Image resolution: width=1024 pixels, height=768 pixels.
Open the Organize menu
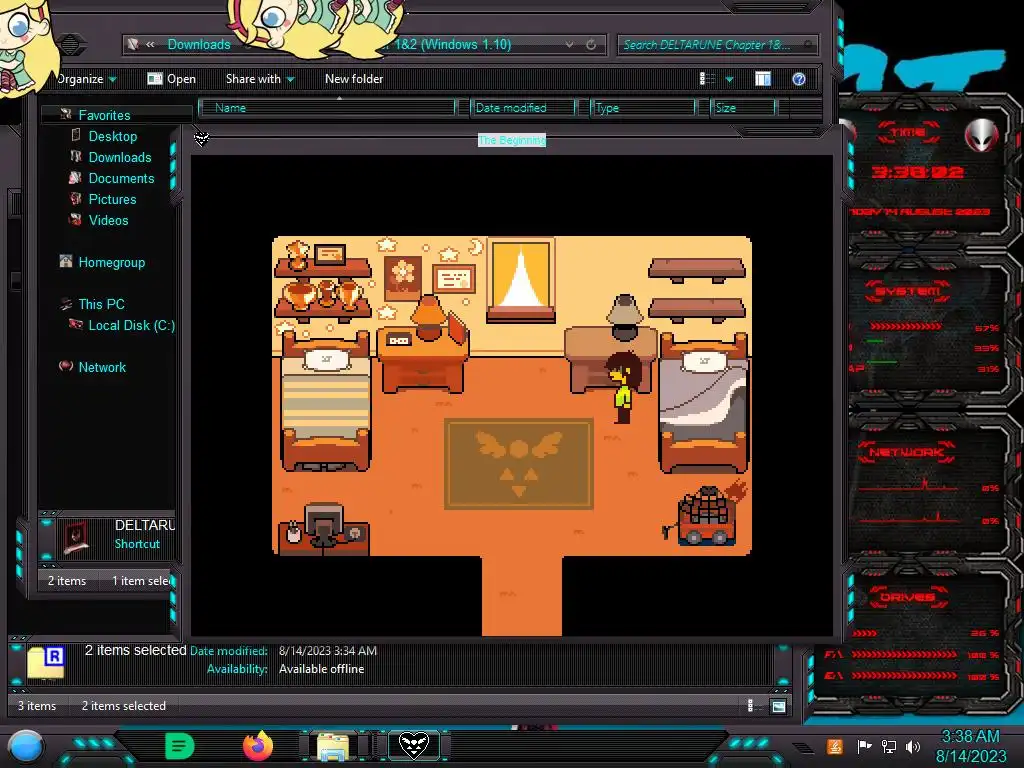[x=86, y=79]
